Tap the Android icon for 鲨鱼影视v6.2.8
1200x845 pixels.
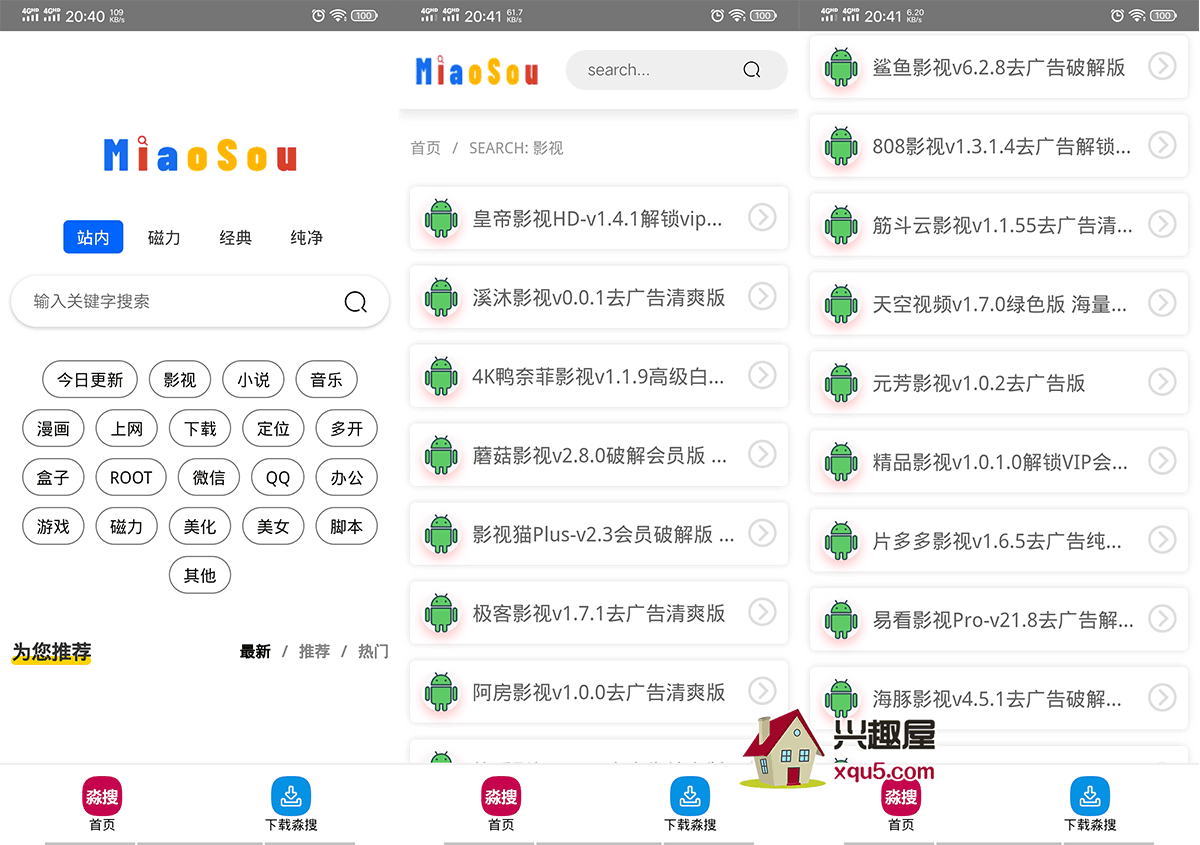[x=841, y=68]
